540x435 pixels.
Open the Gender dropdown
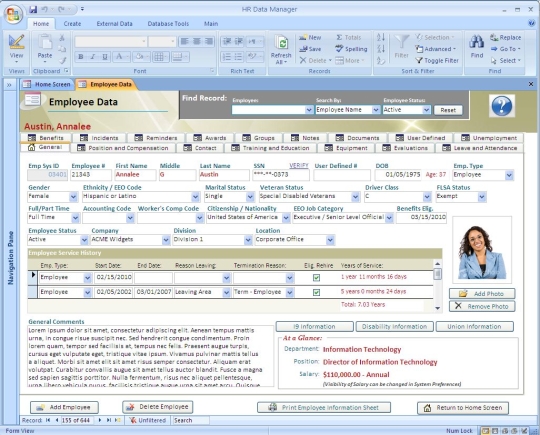tap(73, 197)
